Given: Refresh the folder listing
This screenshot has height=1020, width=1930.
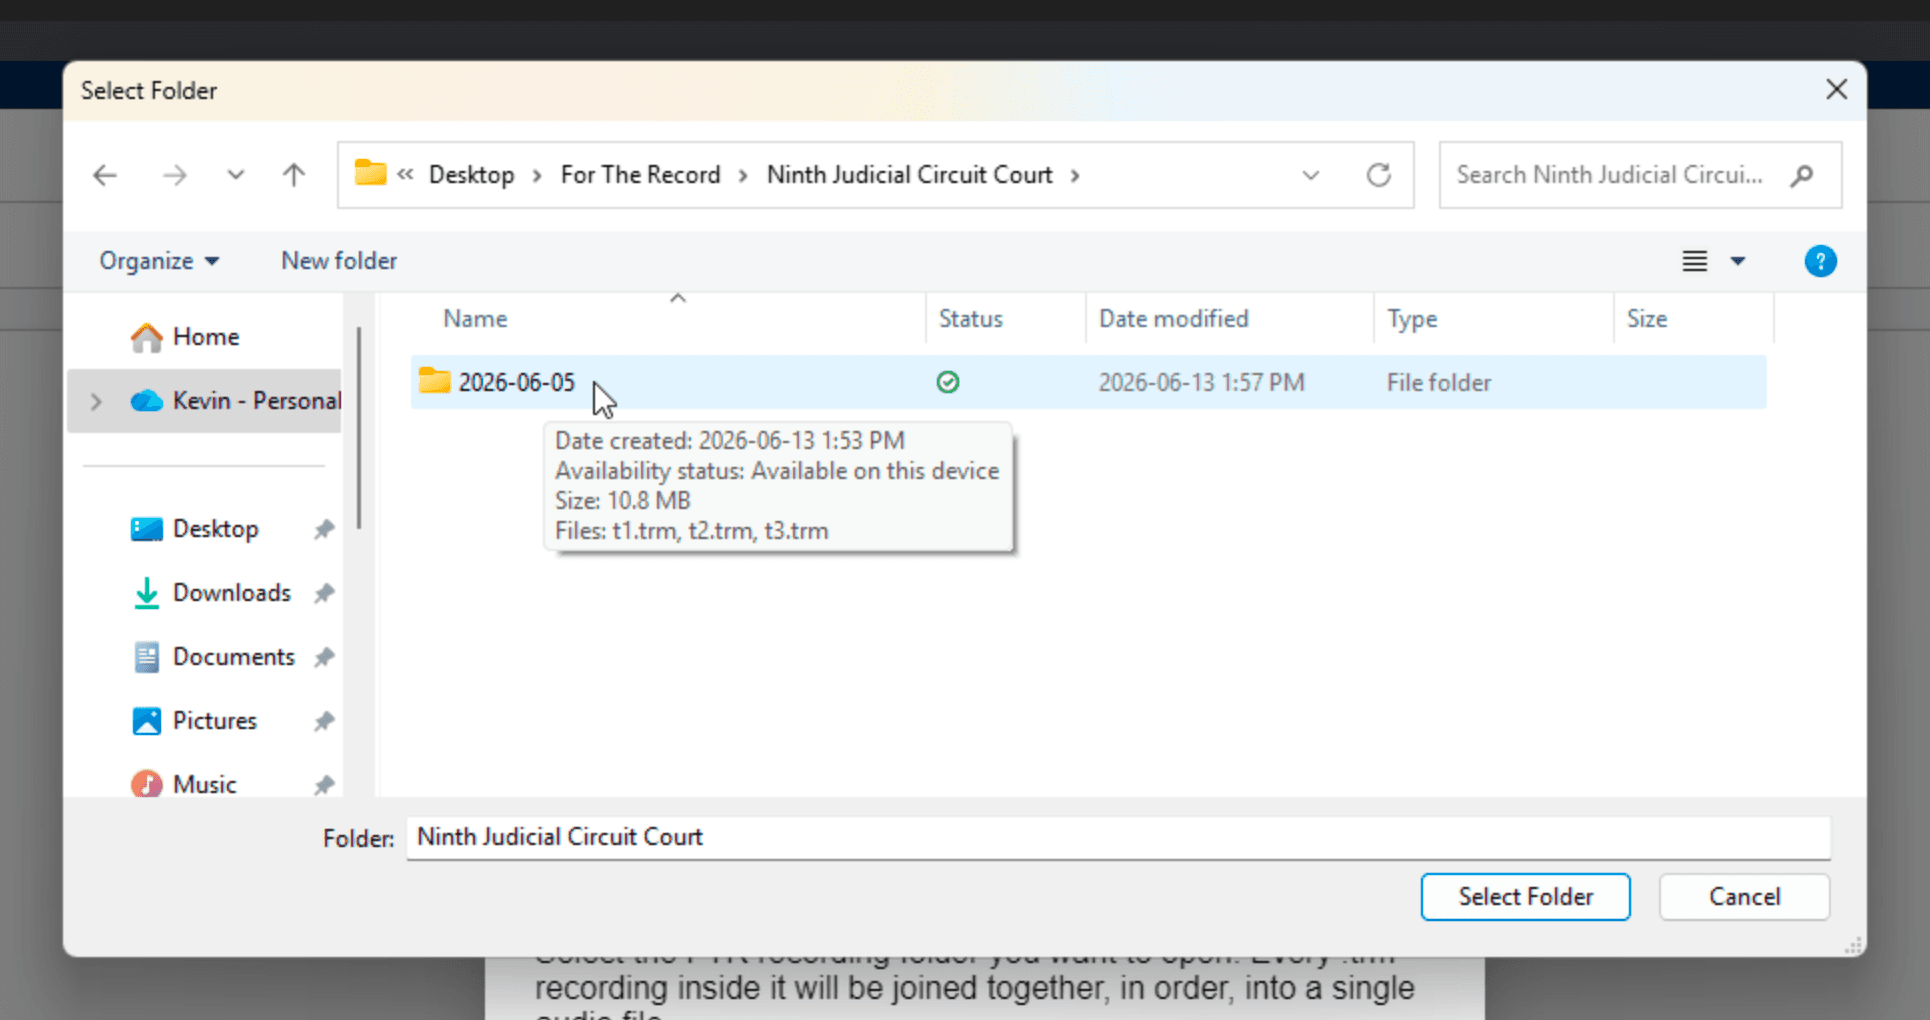Looking at the screenshot, I should (x=1379, y=175).
